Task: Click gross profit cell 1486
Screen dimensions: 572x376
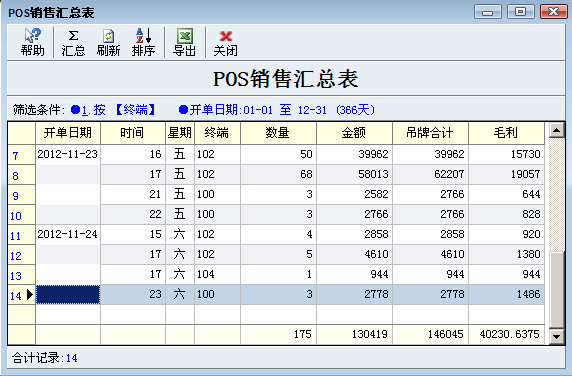Action: coord(506,295)
